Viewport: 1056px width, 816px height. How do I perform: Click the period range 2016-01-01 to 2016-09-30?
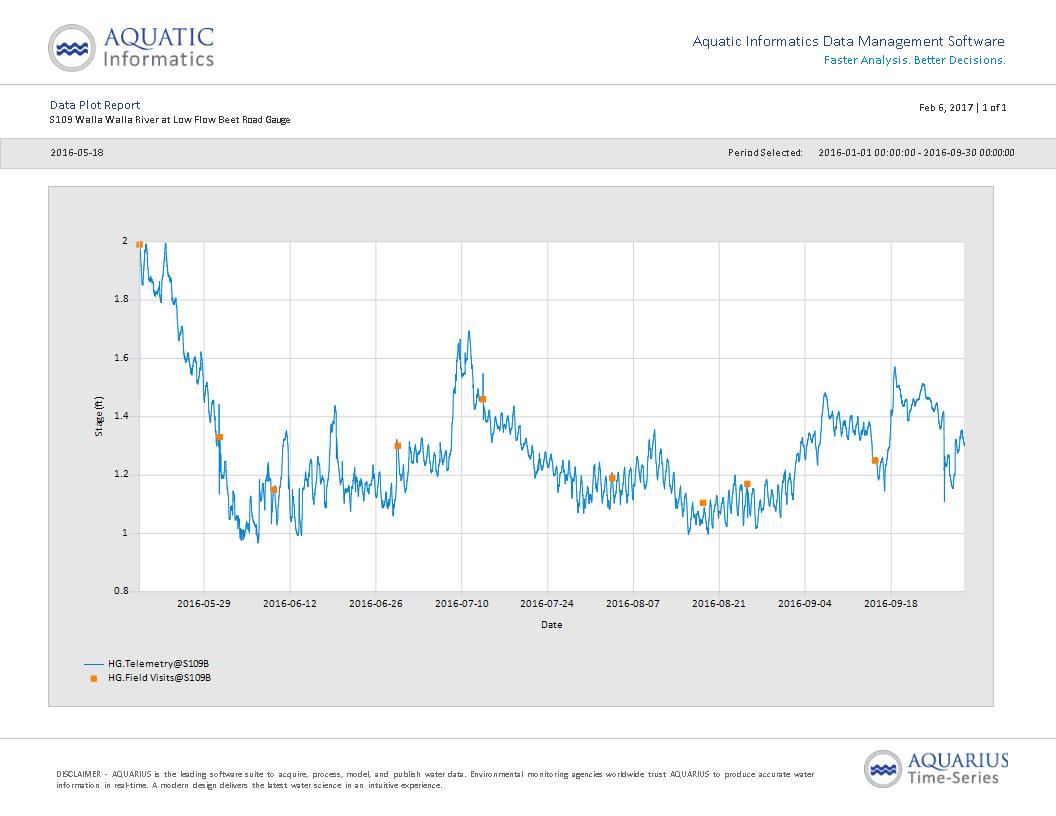[x=916, y=153]
